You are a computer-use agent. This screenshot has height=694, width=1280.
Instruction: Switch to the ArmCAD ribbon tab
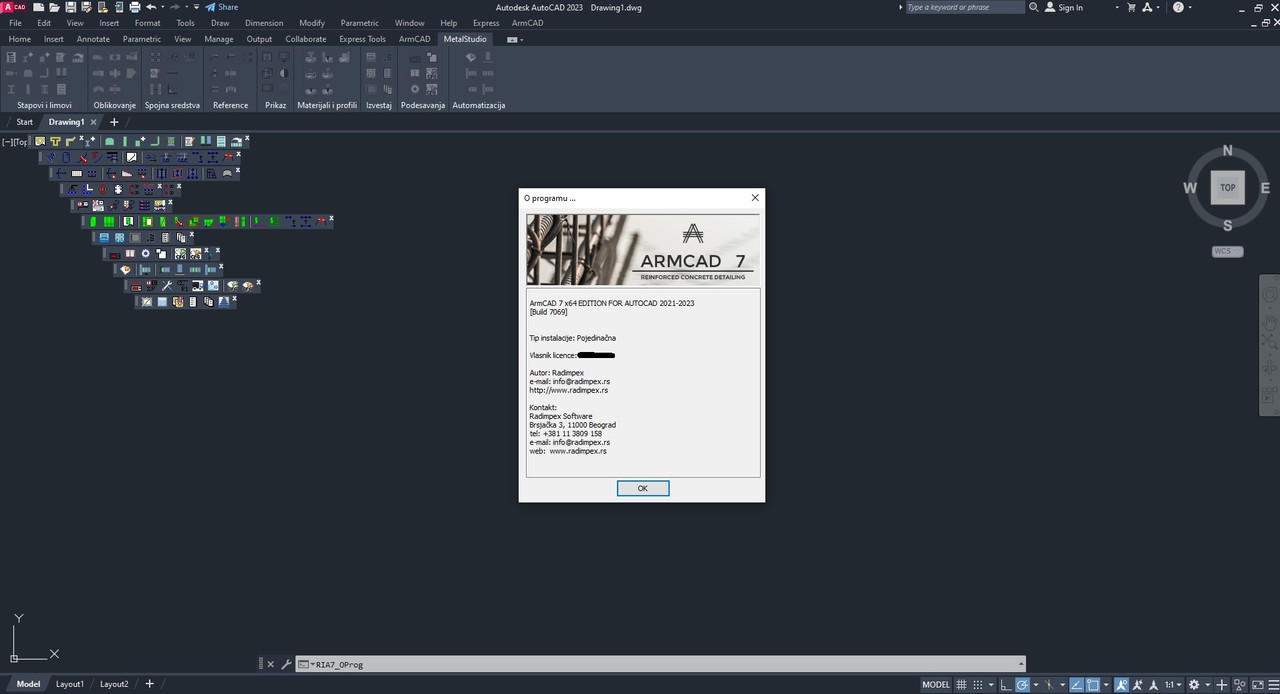[414, 39]
